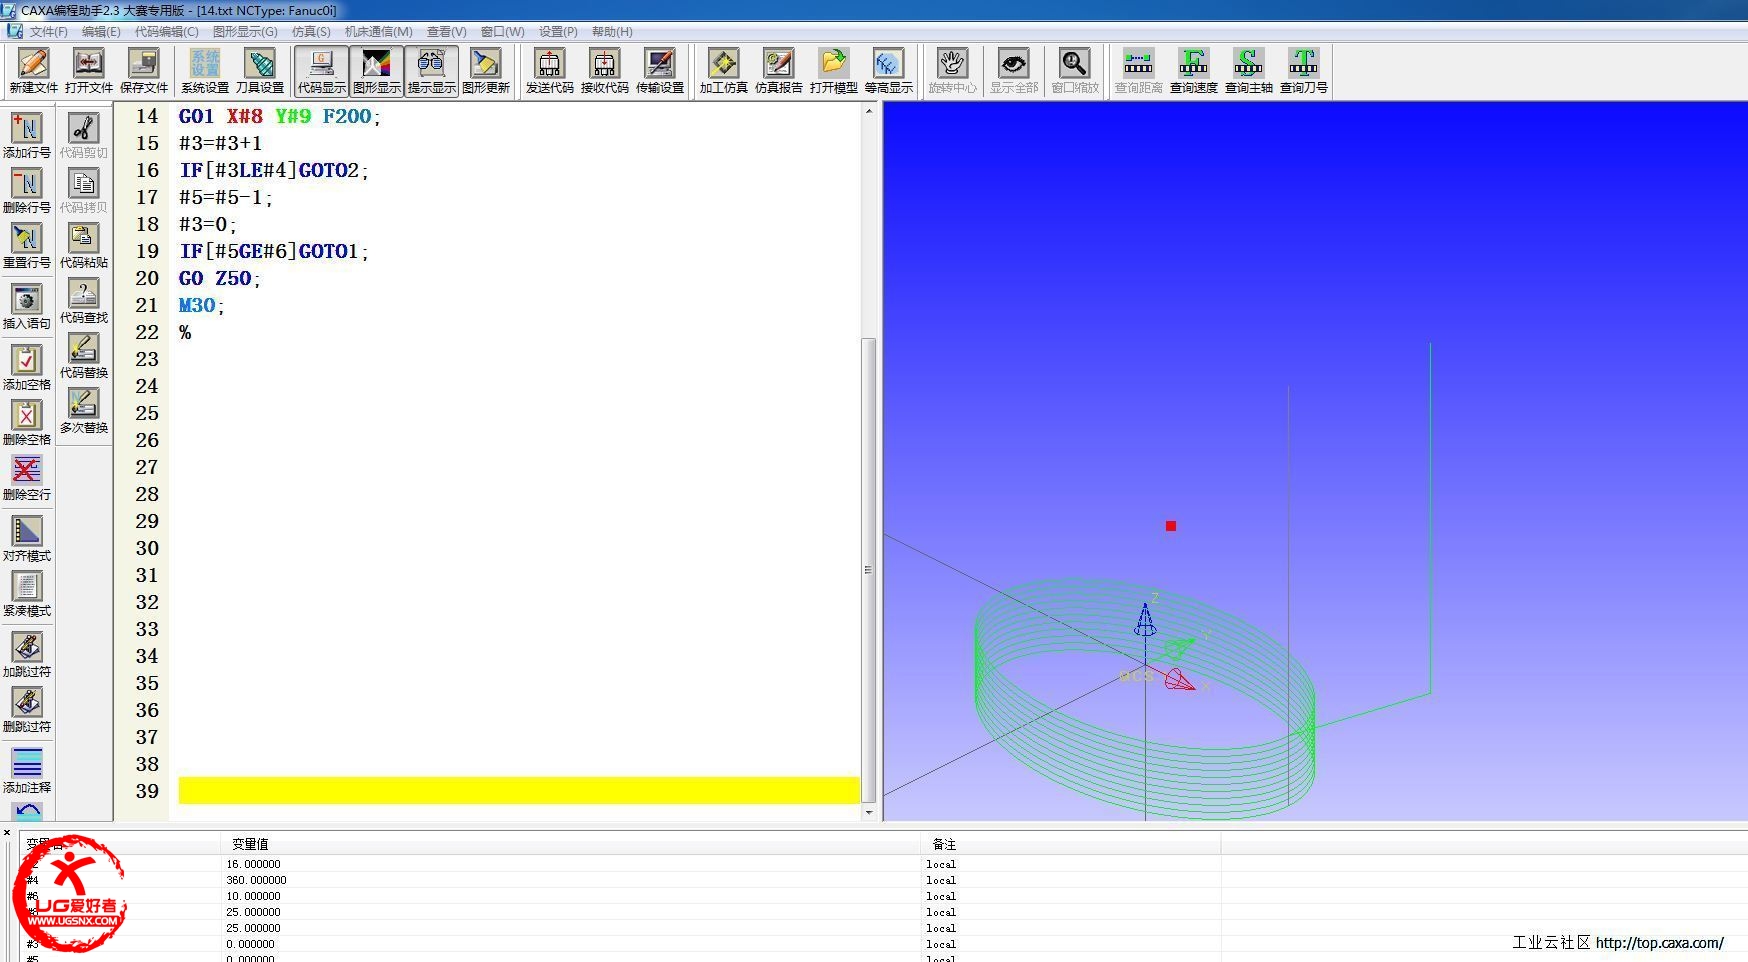Click 插入语句 insert statement icon
1748x962 pixels.
point(27,306)
